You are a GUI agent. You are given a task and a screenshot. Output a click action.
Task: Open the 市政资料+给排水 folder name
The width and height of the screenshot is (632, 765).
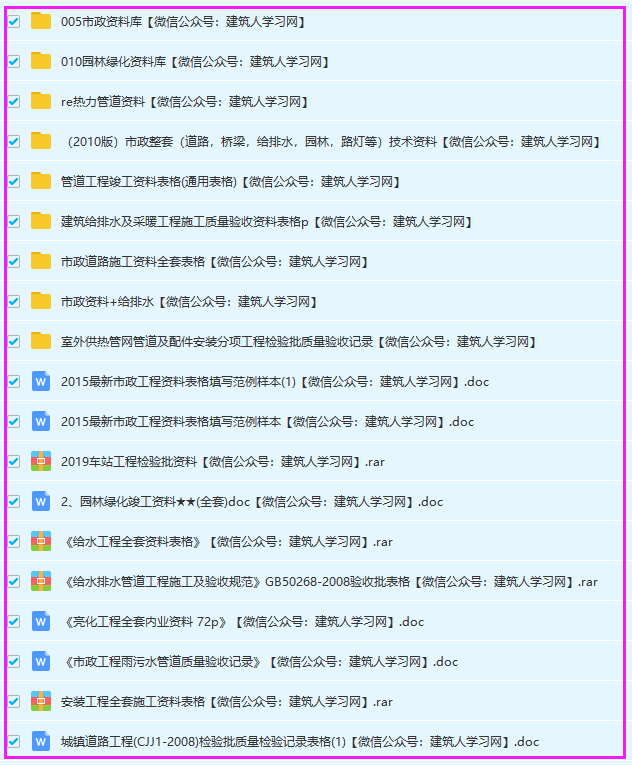pos(189,302)
